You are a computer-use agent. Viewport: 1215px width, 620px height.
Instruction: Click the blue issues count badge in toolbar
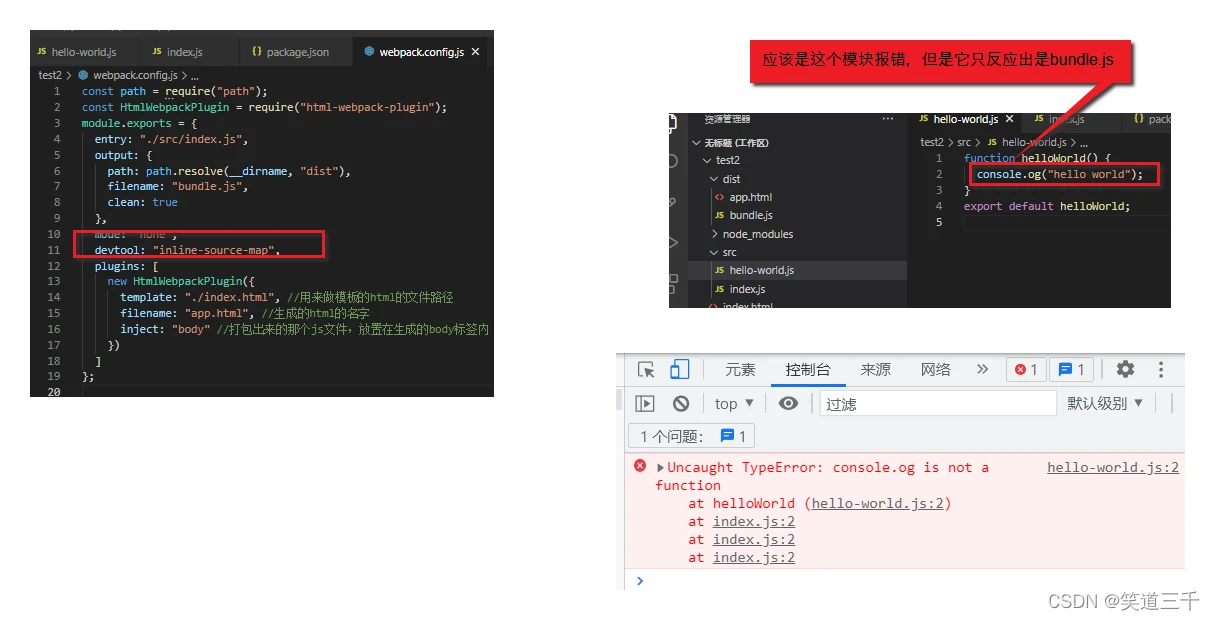tap(1072, 370)
